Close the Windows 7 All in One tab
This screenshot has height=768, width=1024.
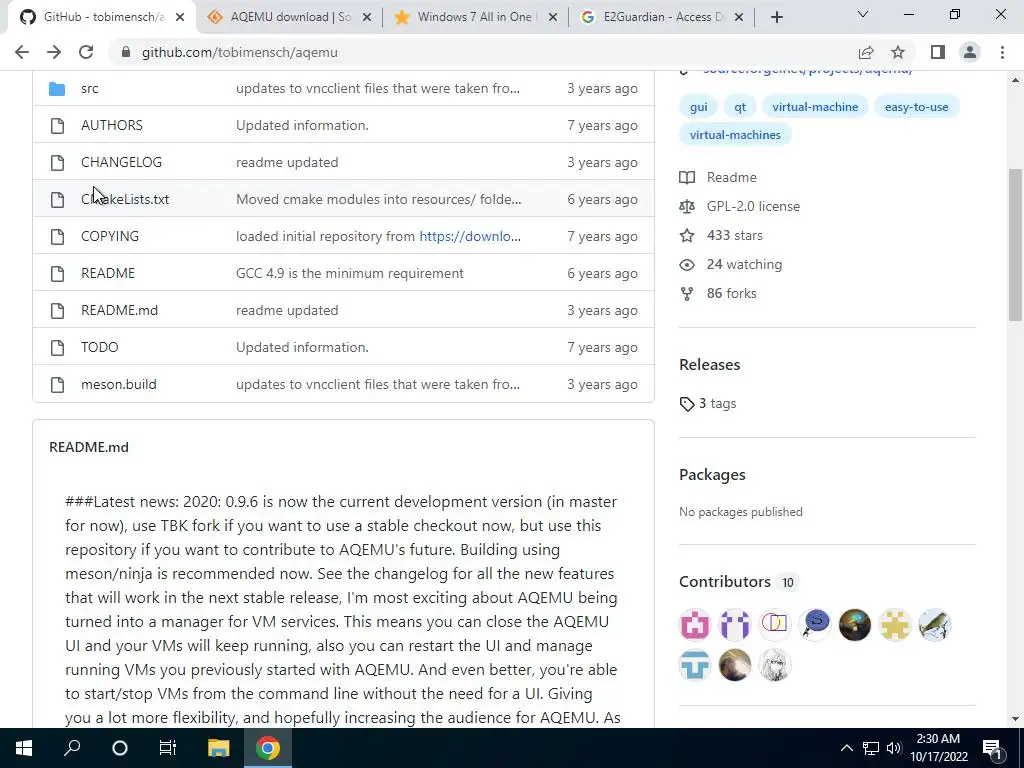pos(552,18)
